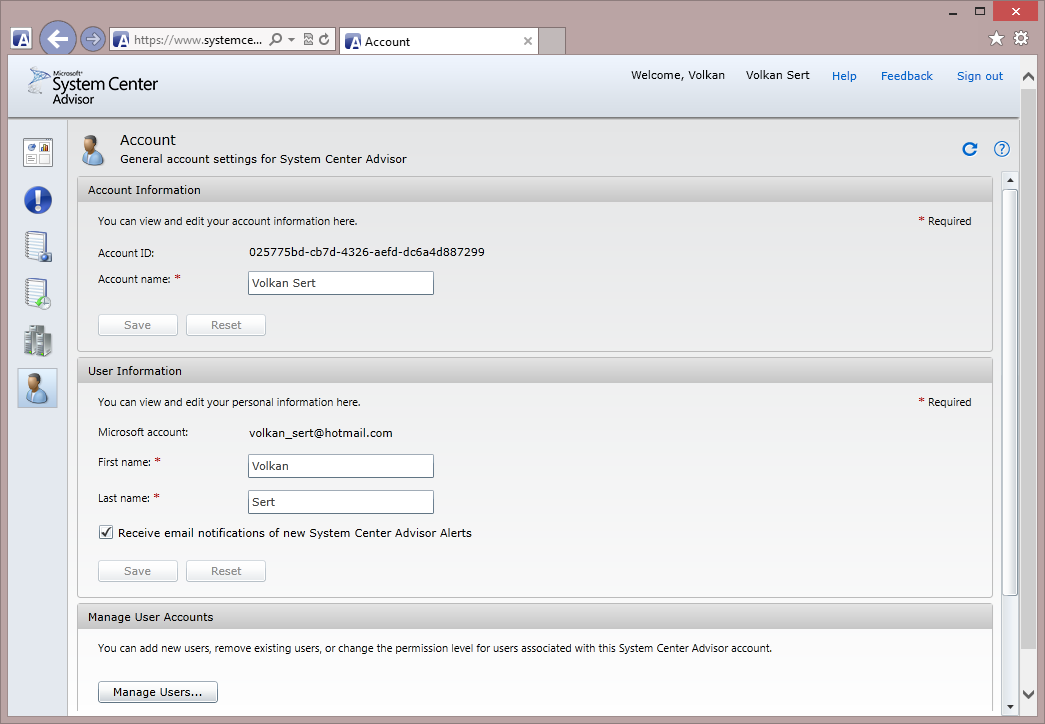Click the settings panel scroll down arrow
This screenshot has height=724, width=1045.
[1010, 707]
